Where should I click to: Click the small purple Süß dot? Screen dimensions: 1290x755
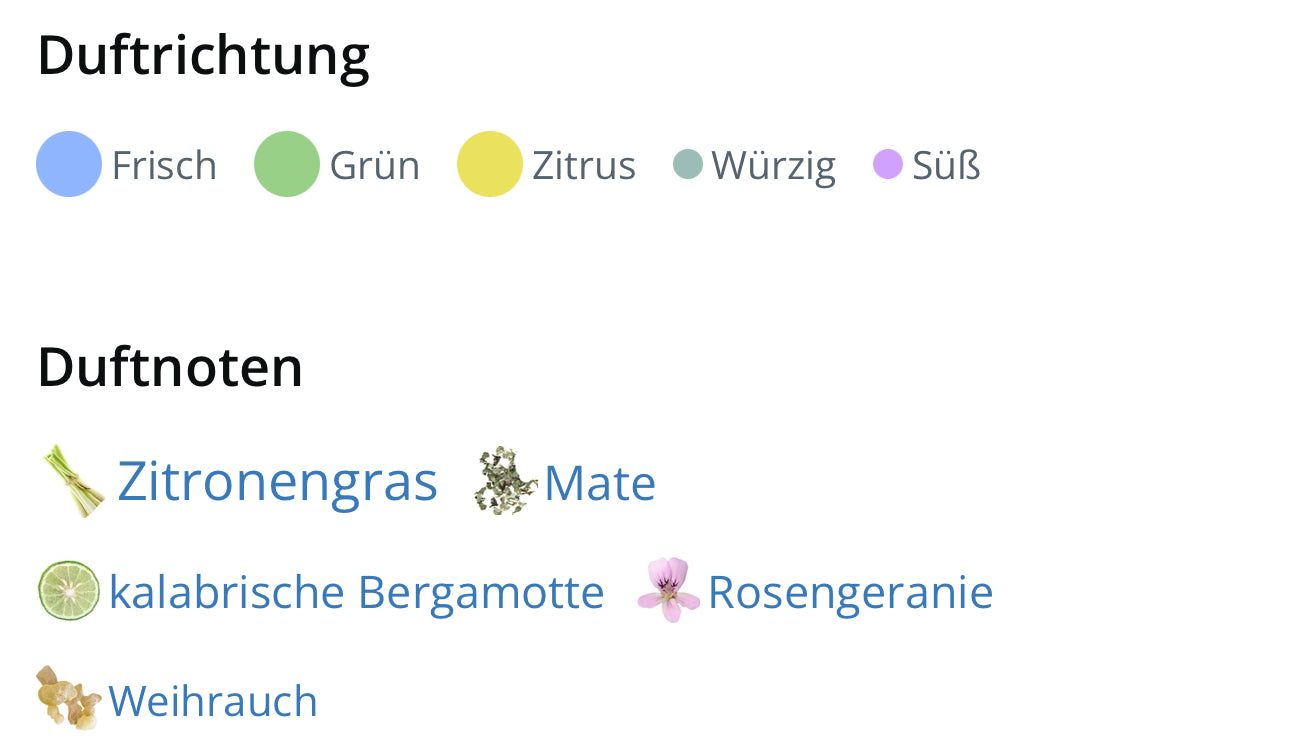coord(888,164)
